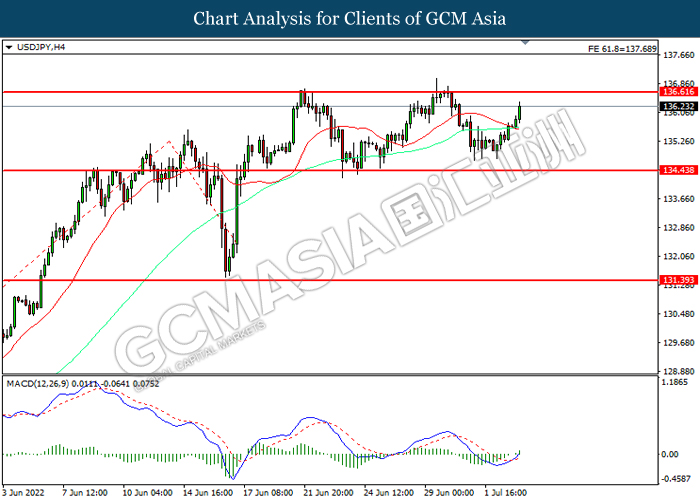Select the FE 61.8=137.689 Fibonacci label
700x500 pixels.
tap(622, 49)
